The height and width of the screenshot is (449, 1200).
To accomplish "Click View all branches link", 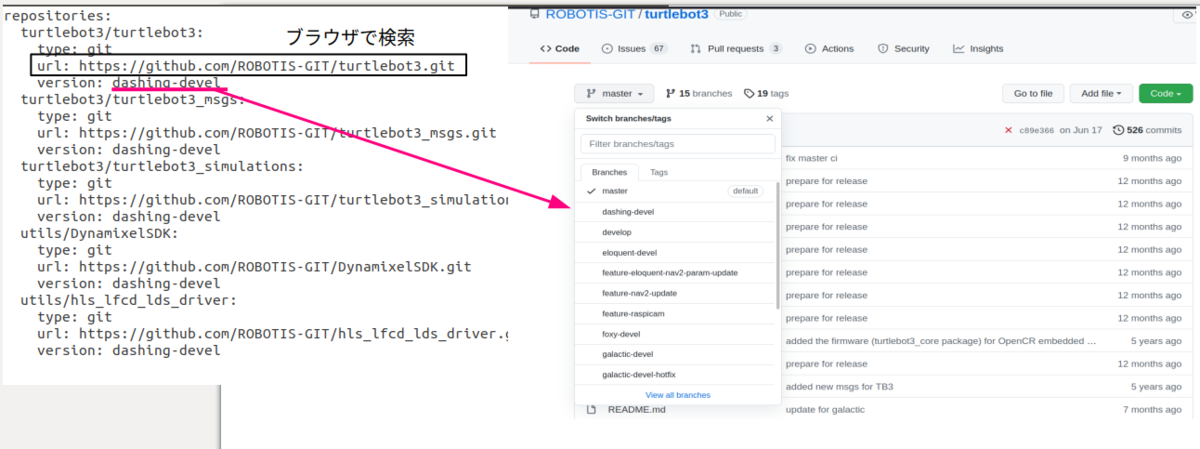I will [678, 395].
